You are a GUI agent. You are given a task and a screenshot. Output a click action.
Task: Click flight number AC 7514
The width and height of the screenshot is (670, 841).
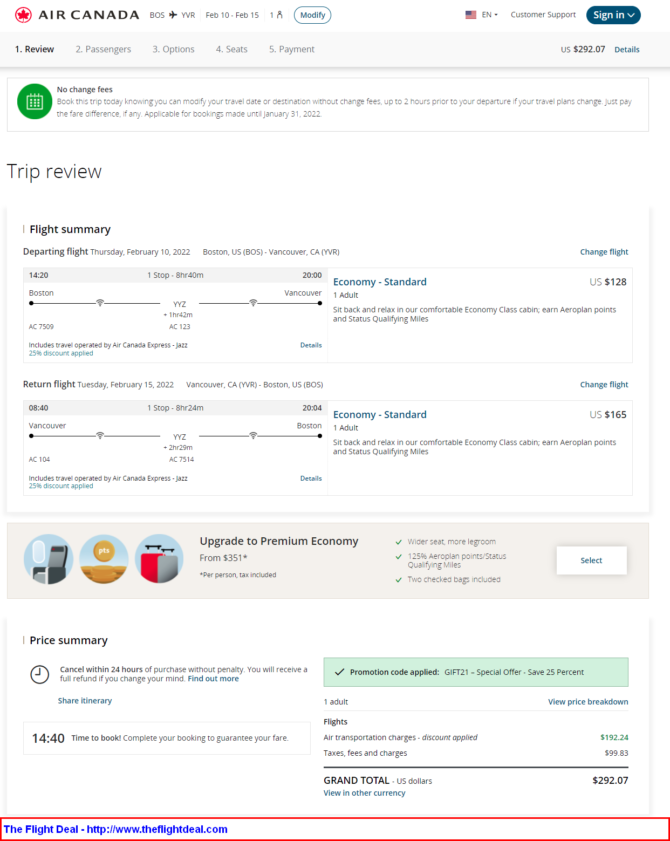[182, 460]
